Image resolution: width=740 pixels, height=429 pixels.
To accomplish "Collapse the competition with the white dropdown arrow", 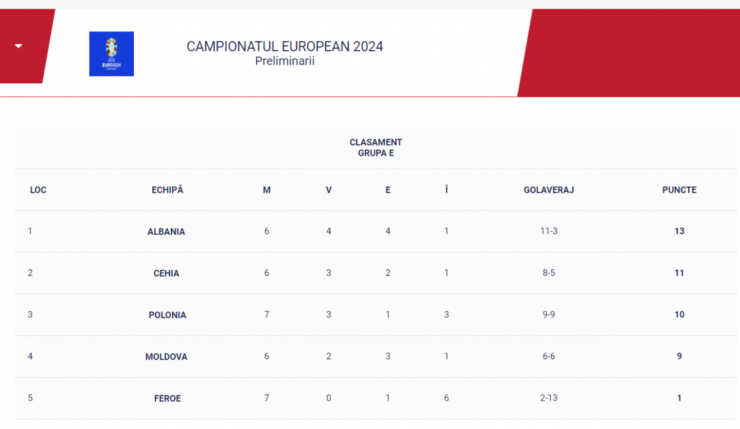I will click(x=18, y=46).
